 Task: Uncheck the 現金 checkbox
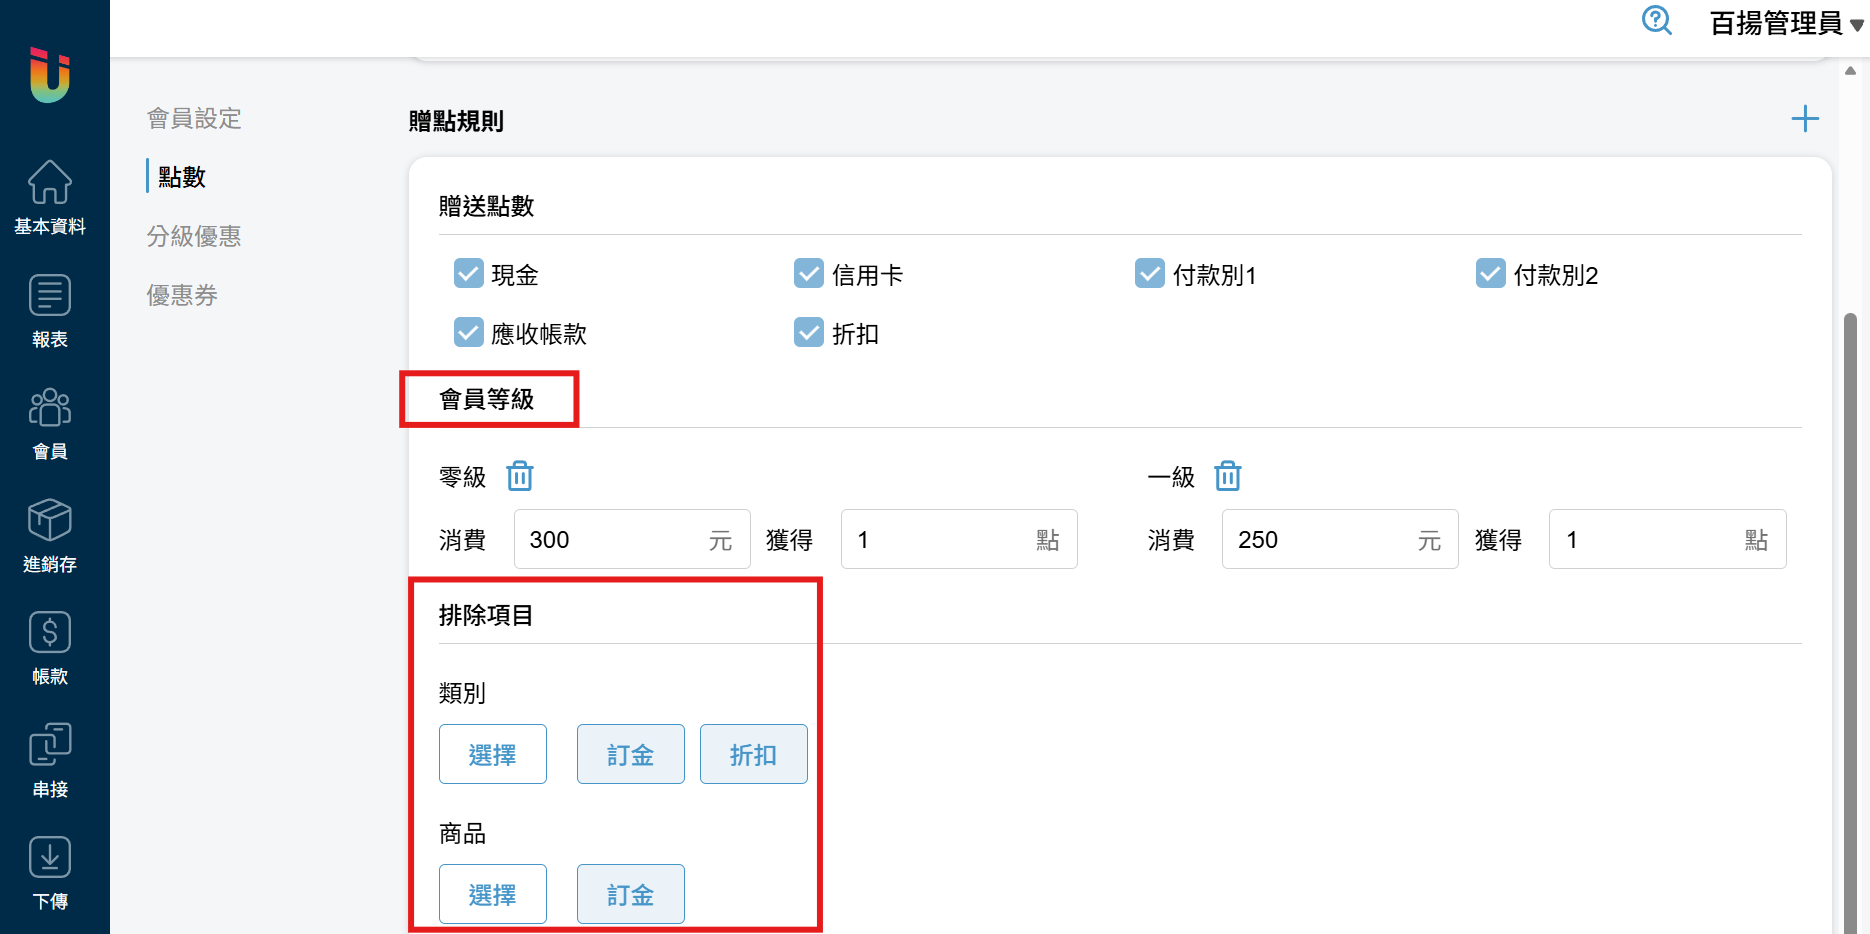coord(469,273)
